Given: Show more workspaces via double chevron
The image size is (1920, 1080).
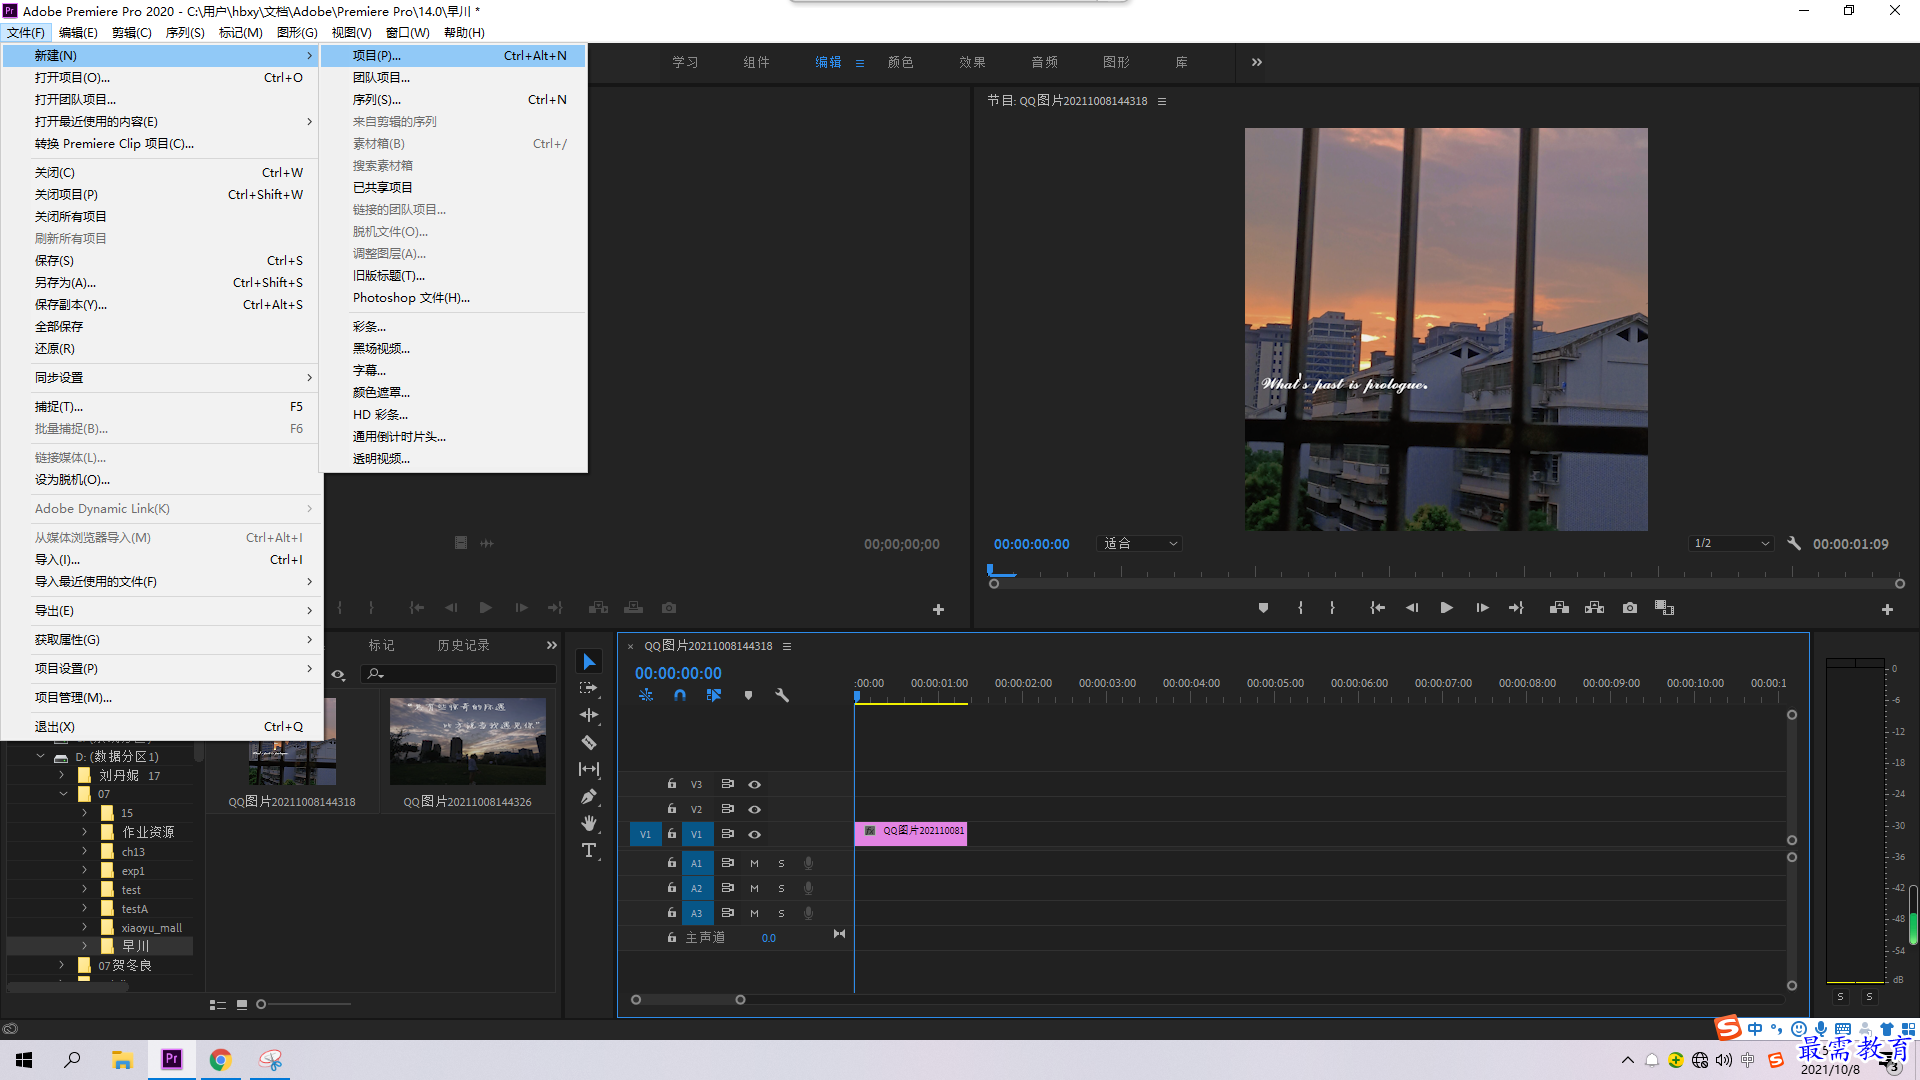Looking at the screenshot, I should coord(1257,62).
